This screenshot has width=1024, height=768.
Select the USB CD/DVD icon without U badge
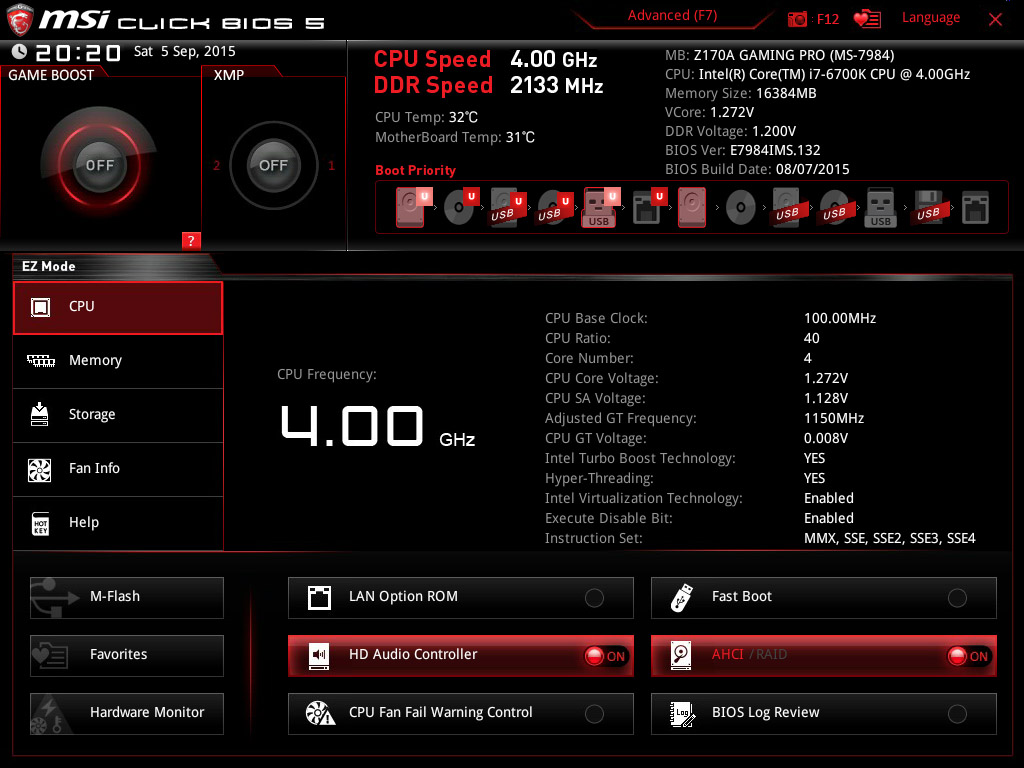[x=834, y=208]
